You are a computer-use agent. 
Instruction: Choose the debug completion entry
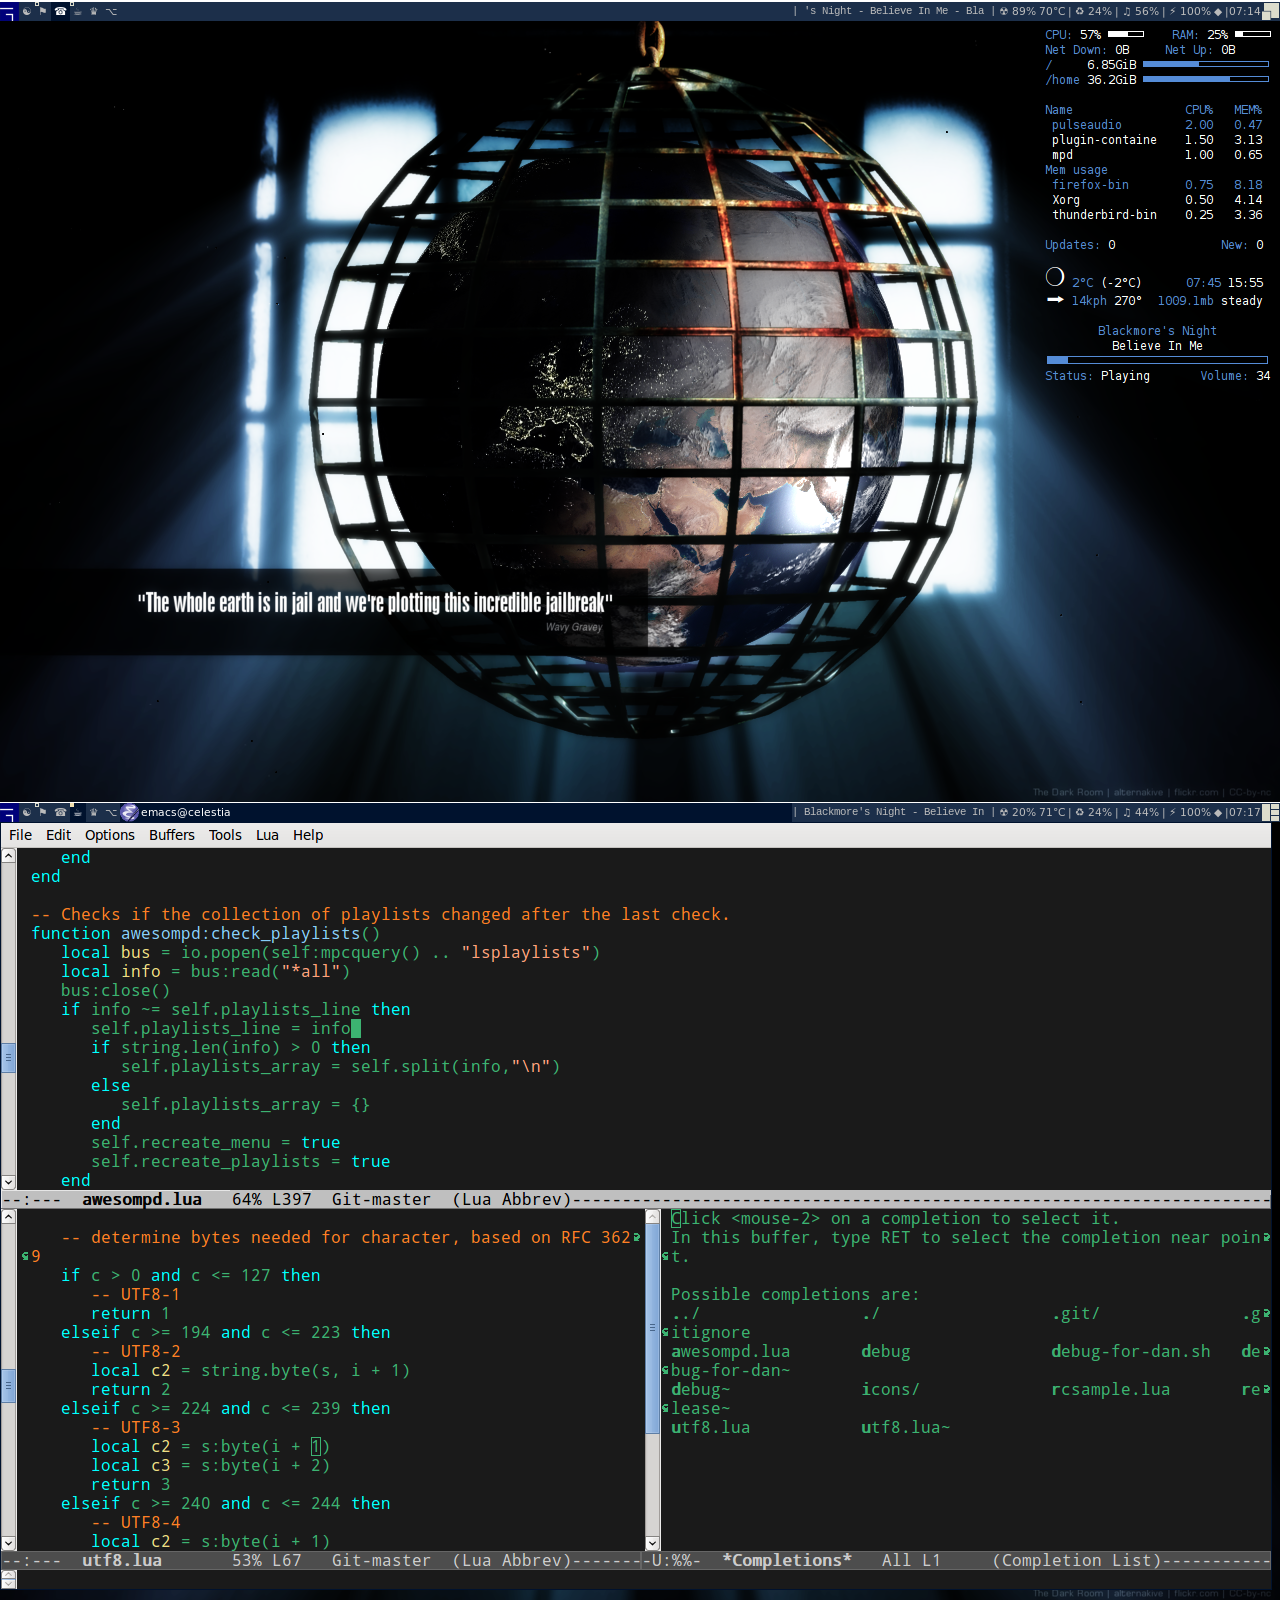click(x=885, y=1351)
